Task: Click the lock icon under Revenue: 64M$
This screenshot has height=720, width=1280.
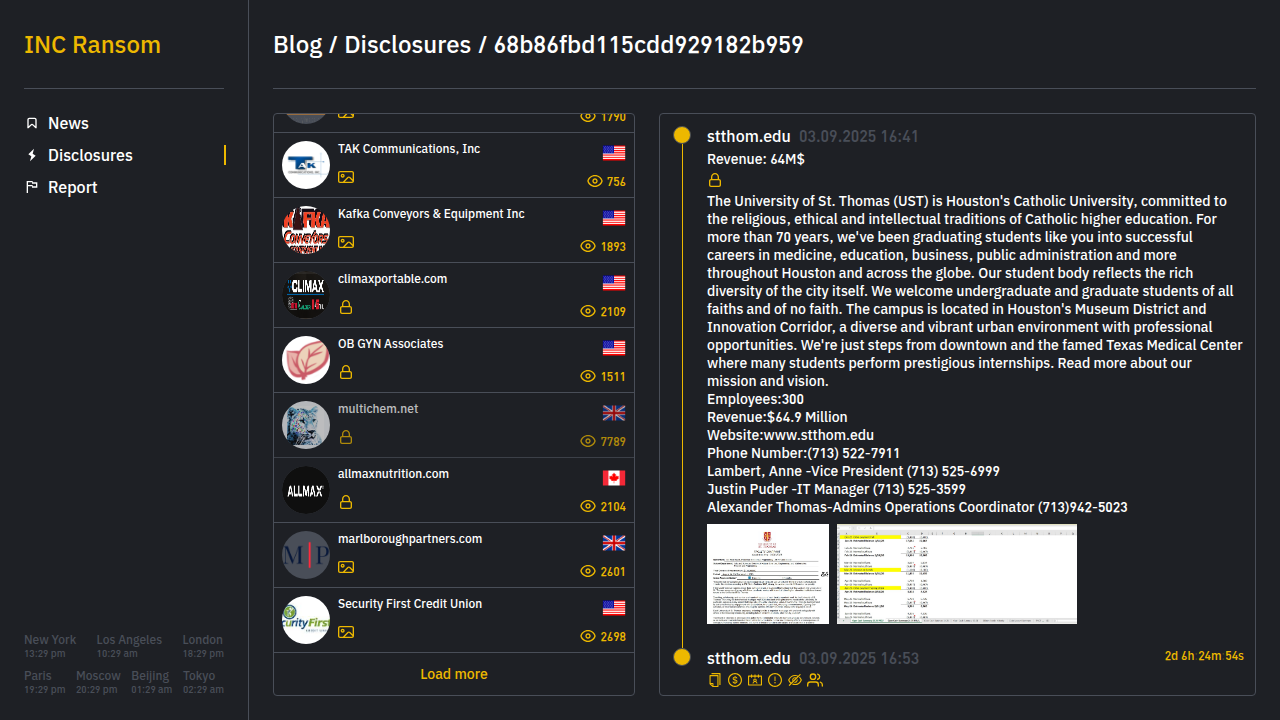Action: [x=715, y=181]
